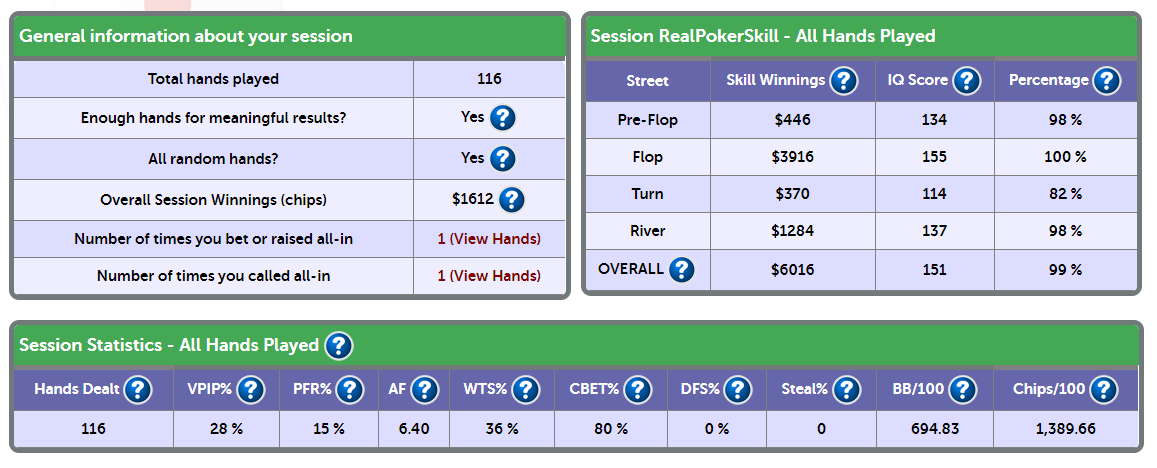Viewport: 1157px width, 468px height.
Task: Click the CBET% help icon
Action: click(x=638, y=389)
